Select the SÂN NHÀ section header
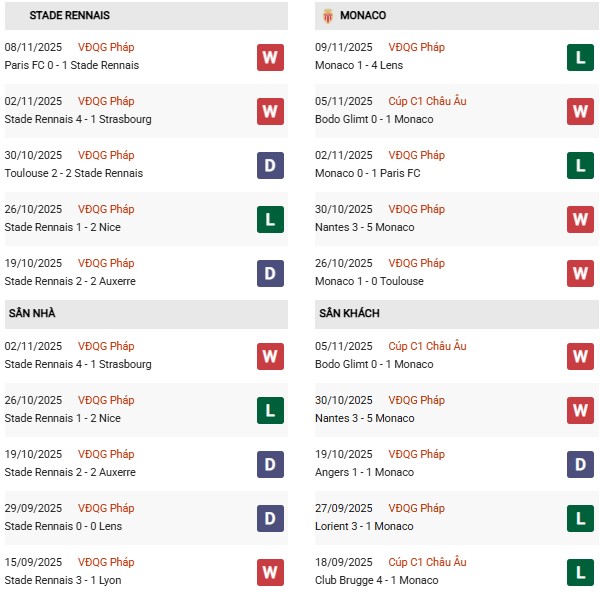The image size is (600, 594). (x=33, y=313)
